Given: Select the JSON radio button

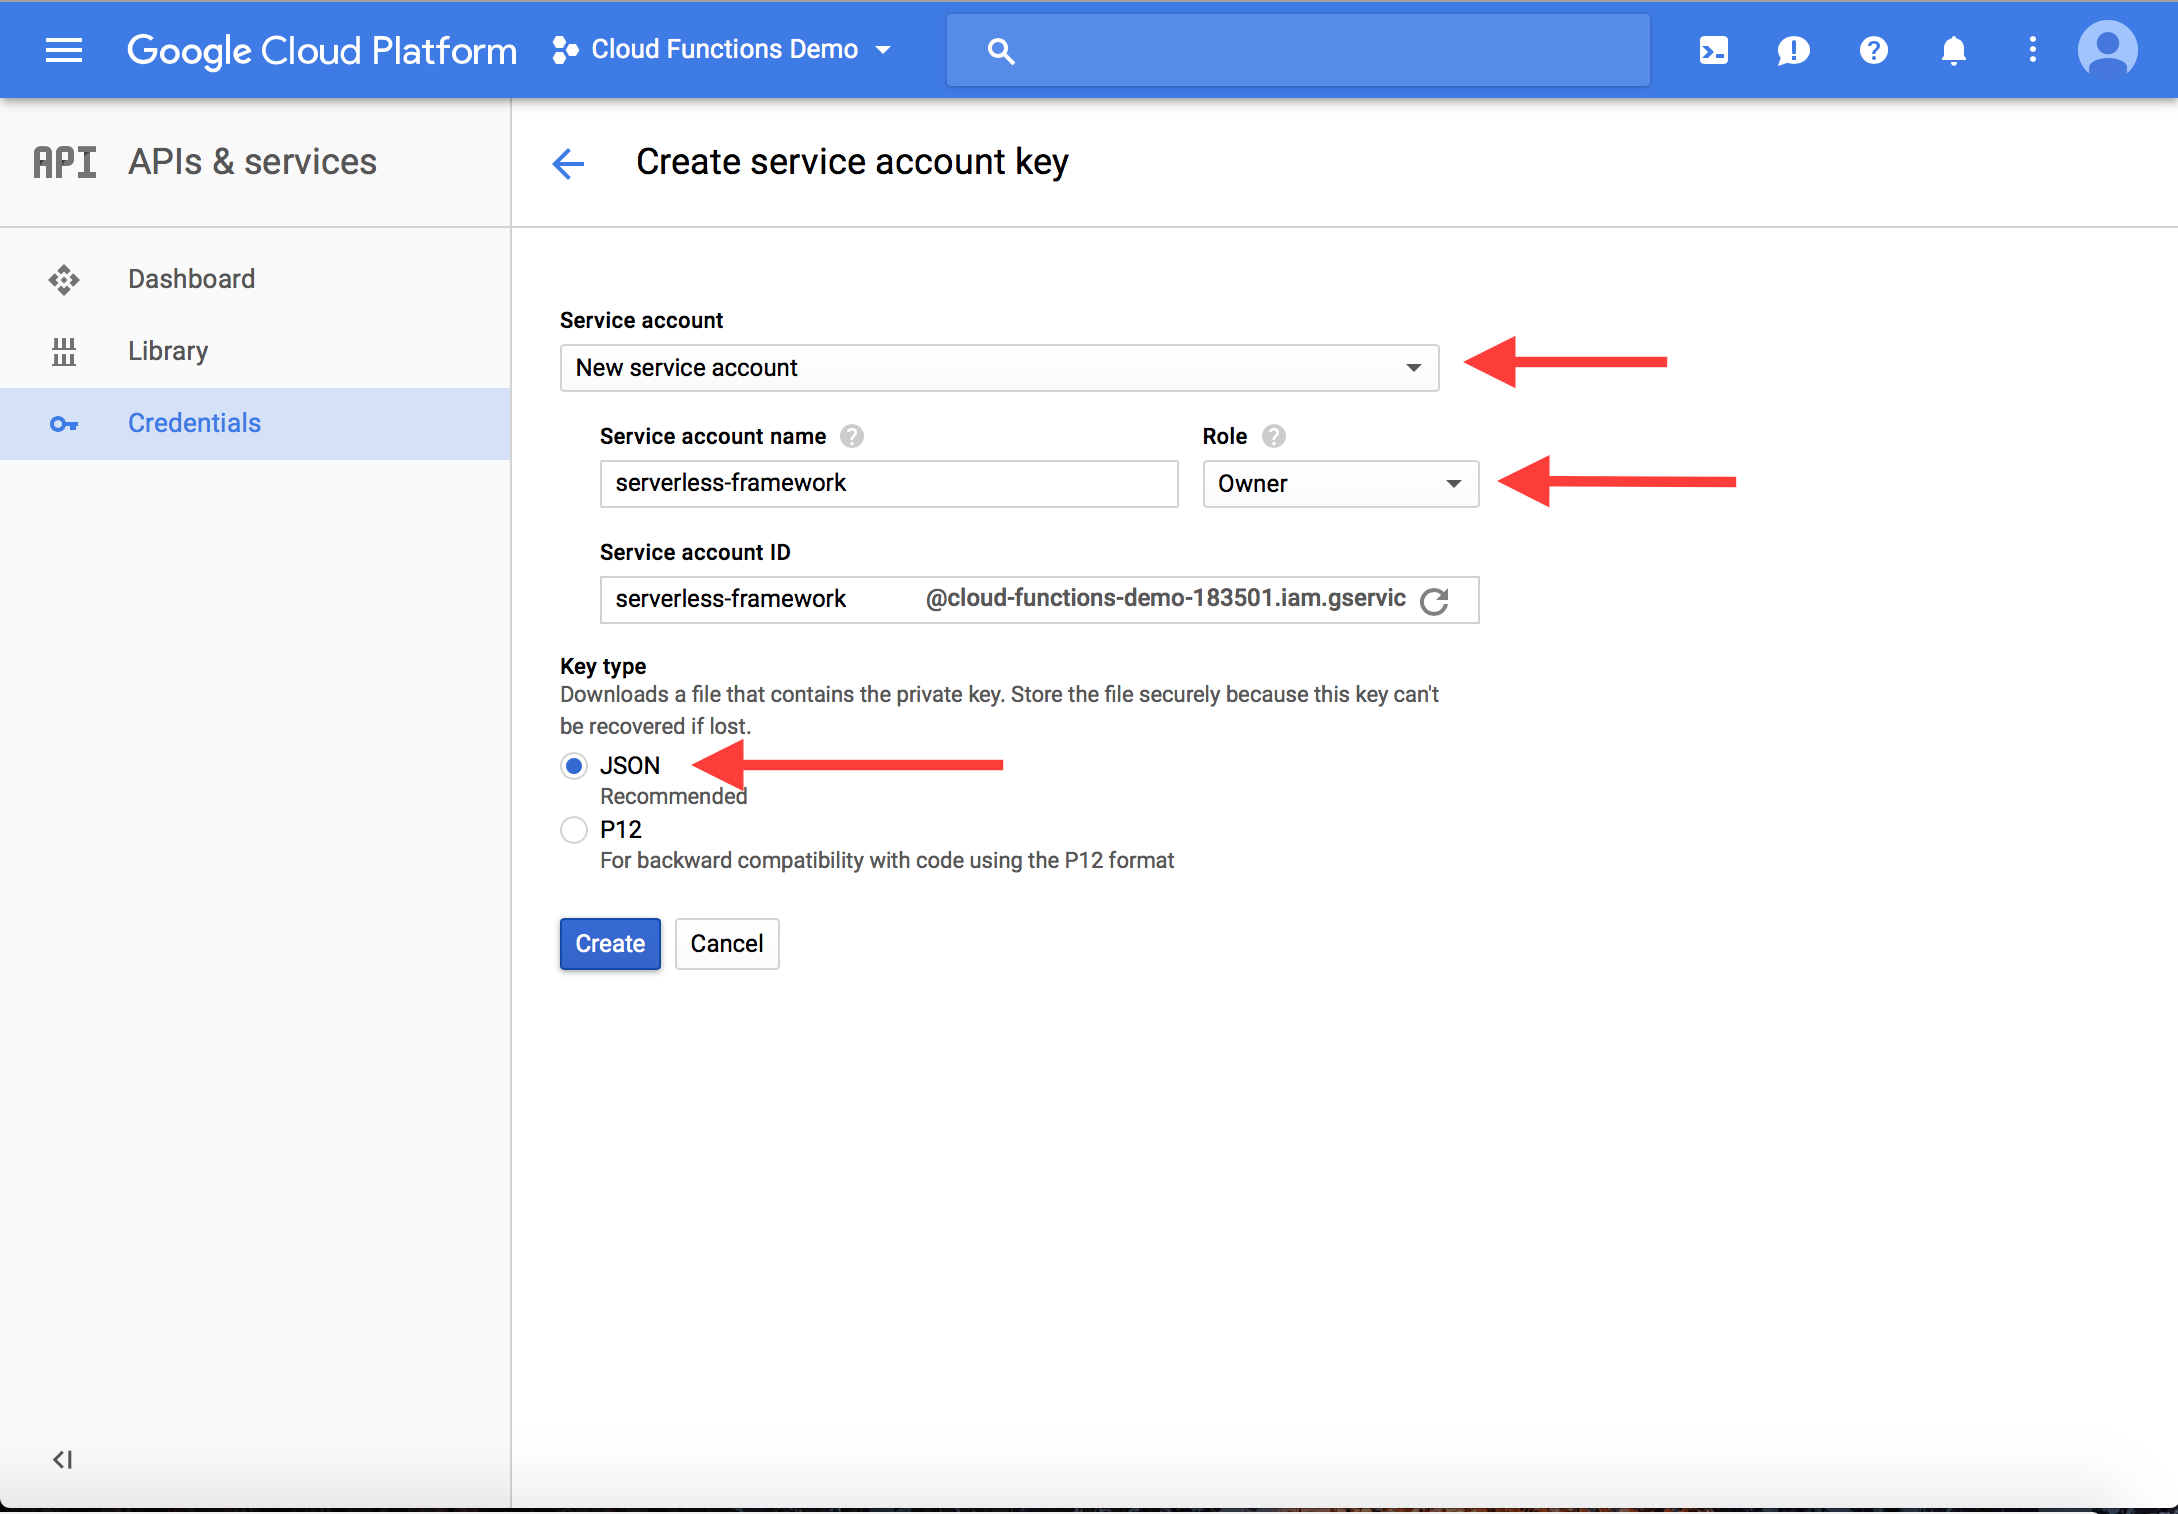Looking at the screenshot, I should coord(573,763).
